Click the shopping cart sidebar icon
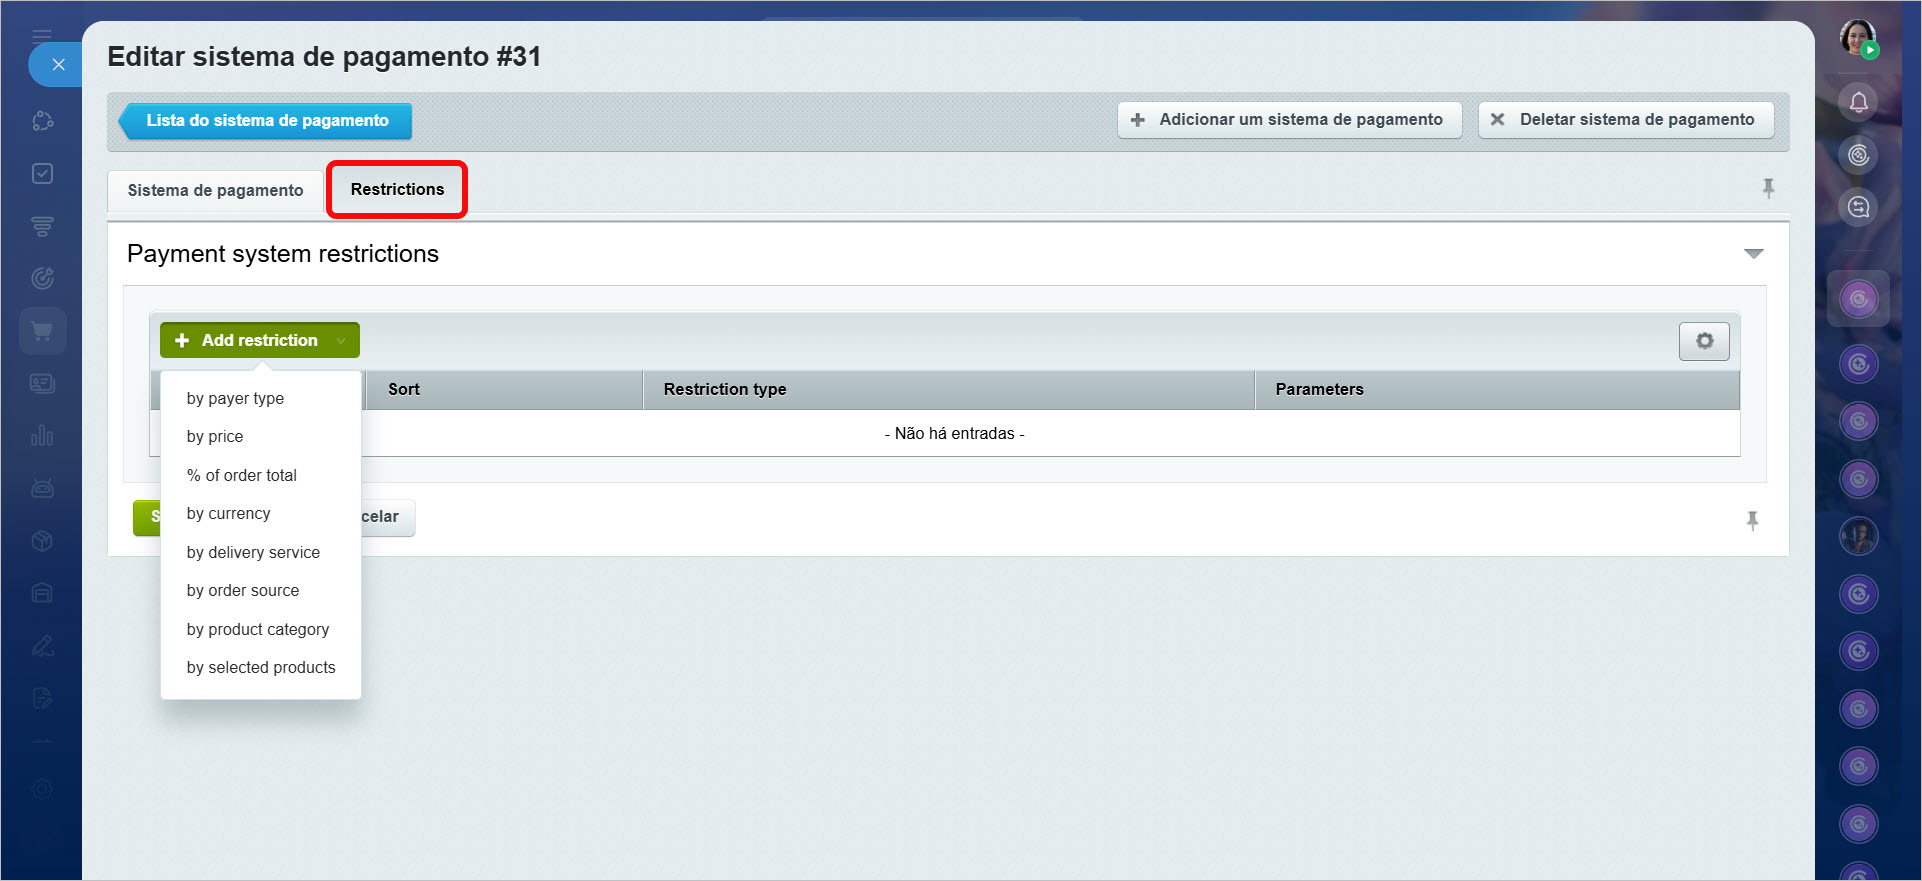Image resolution: width=1922 pixels, height=881 pixels. pyautogui.click(x=42, y=331)
